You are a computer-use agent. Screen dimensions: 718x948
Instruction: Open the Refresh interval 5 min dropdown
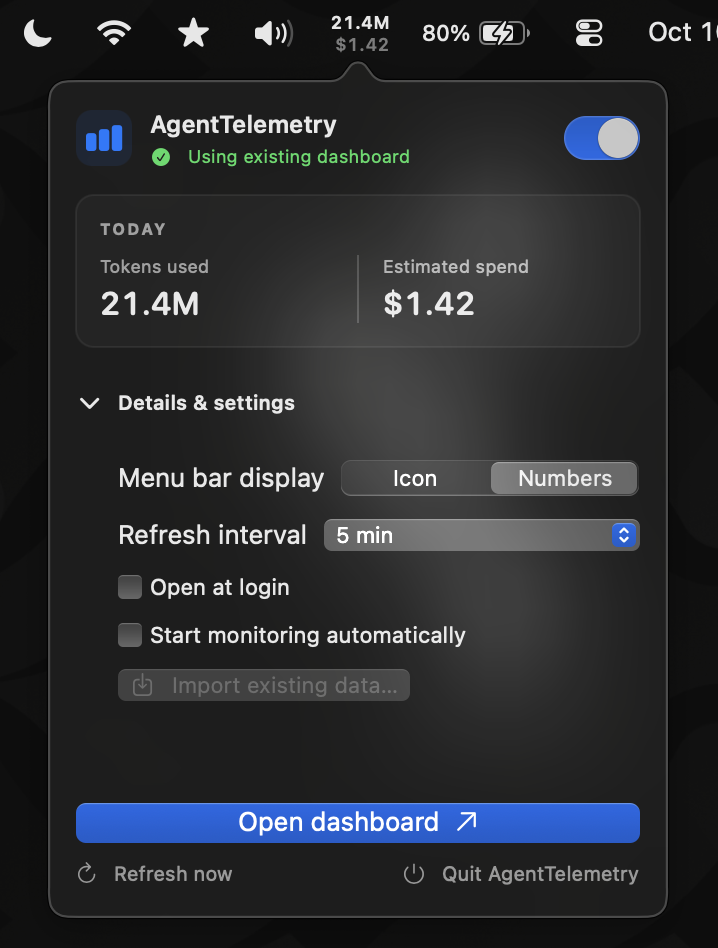482,535
